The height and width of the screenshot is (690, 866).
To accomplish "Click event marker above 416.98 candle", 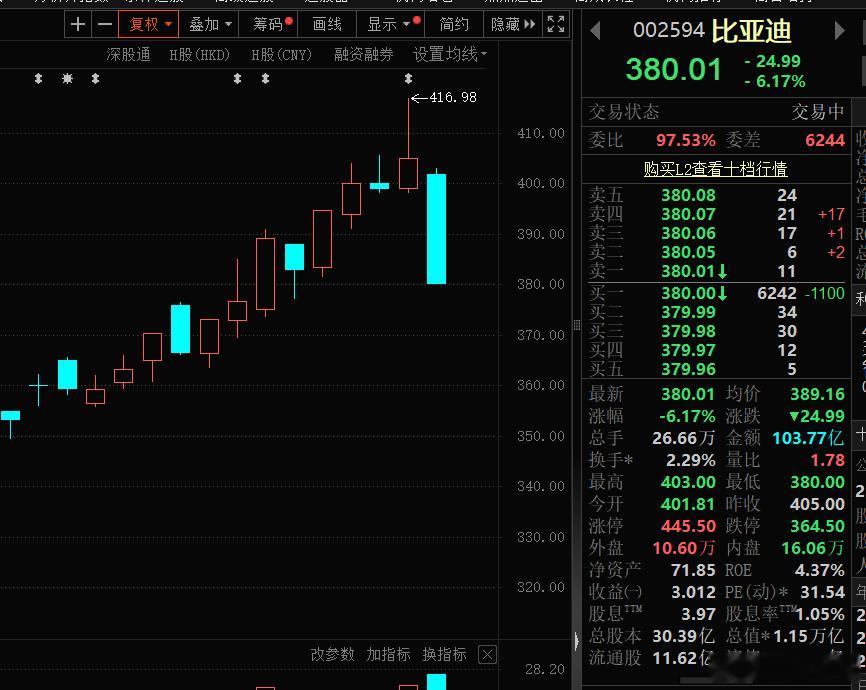I will click(x=408, y=78).
